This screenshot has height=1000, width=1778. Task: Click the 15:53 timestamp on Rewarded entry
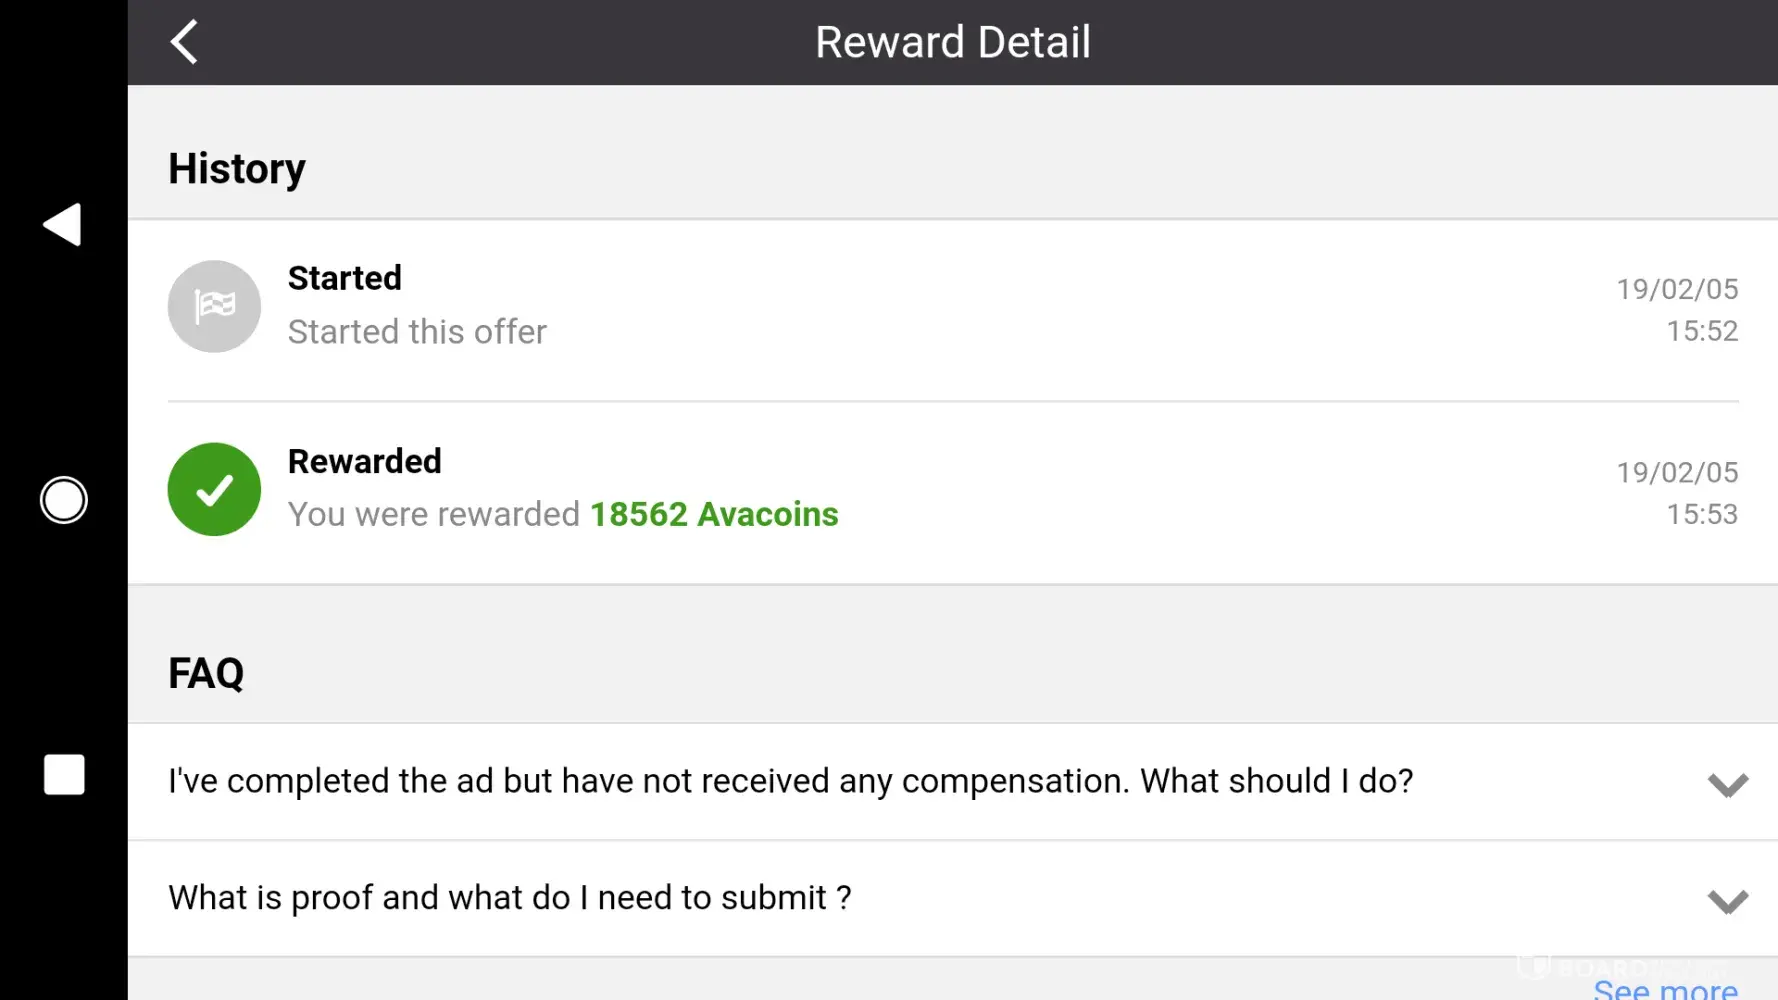tap(1701, 514)
